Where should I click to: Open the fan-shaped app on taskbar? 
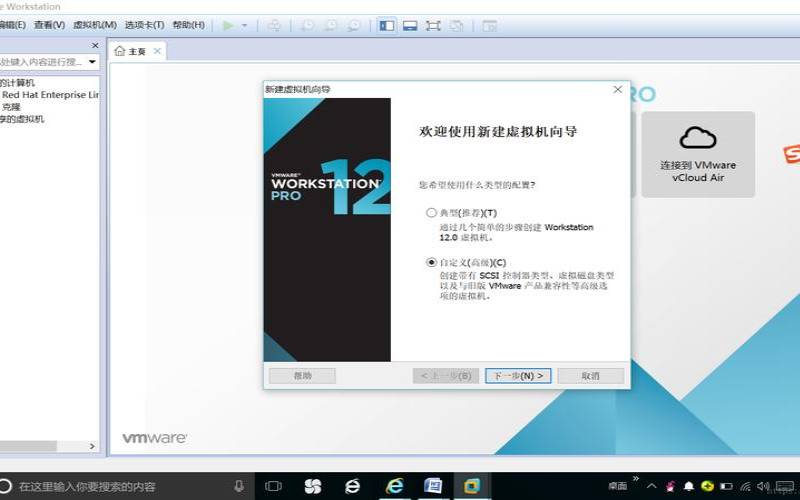tap(312, 486)
